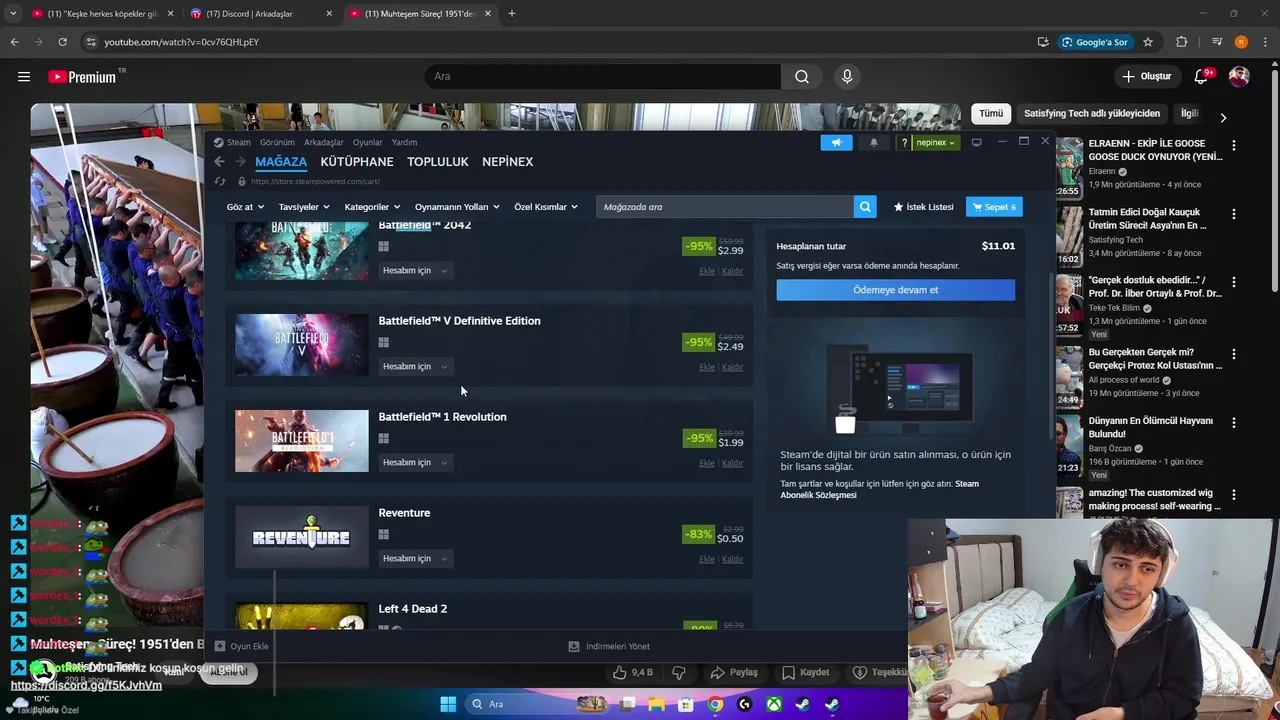The height and width of the screenshot is (720, 1280).
Task: Expand Özel Kısımlar dropdown
Action: pyautogui.click(x=546, y=207)
